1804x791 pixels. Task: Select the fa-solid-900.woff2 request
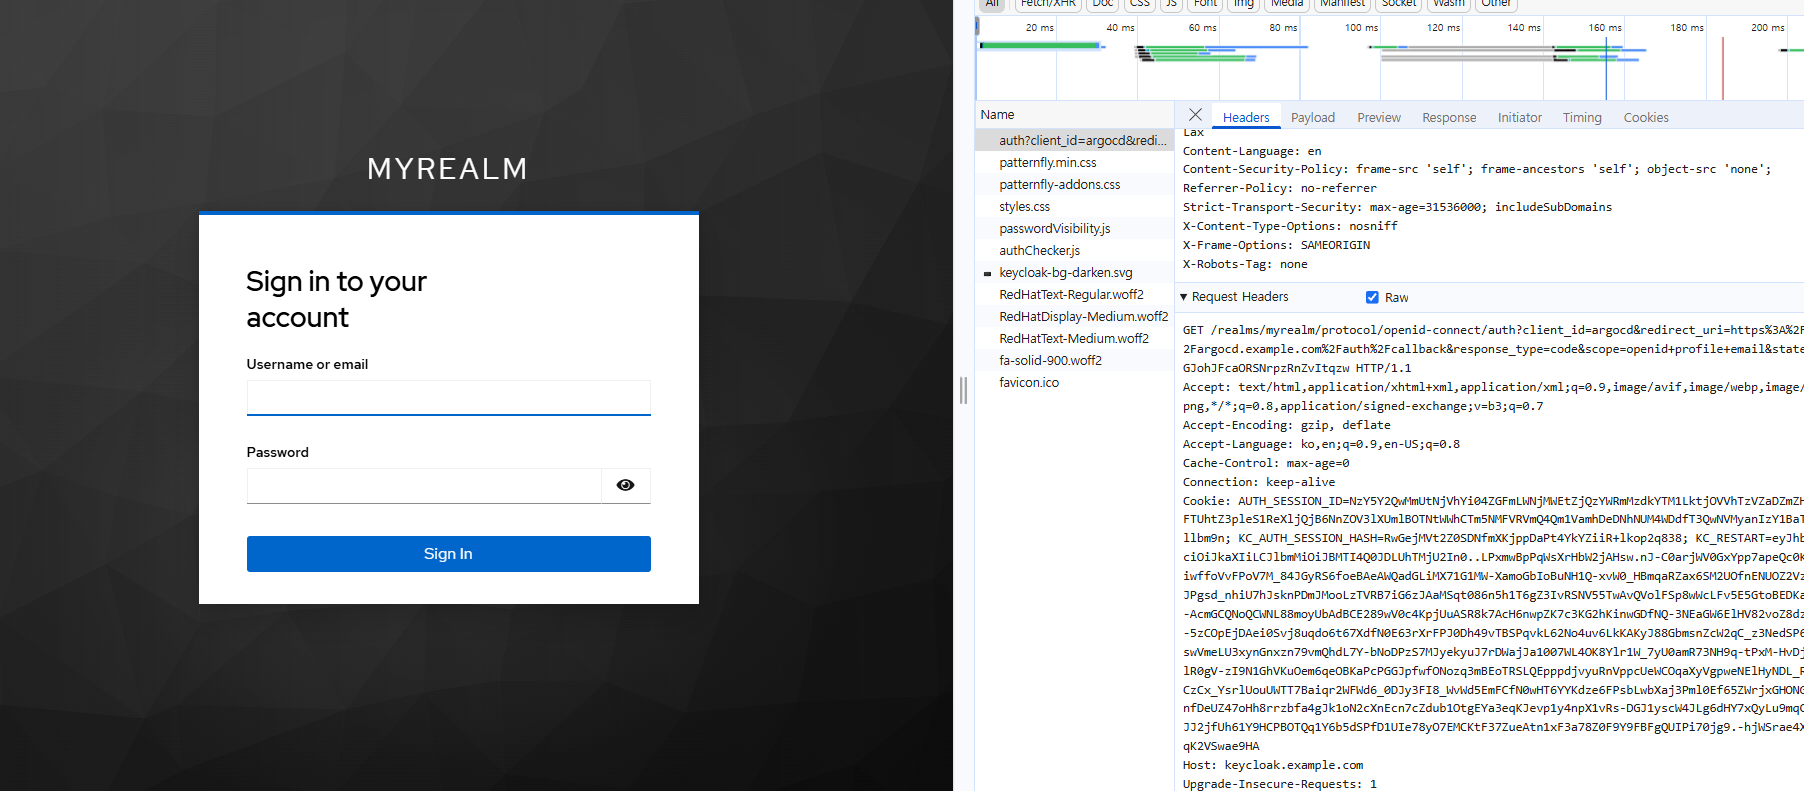(x=1074, y=360)
